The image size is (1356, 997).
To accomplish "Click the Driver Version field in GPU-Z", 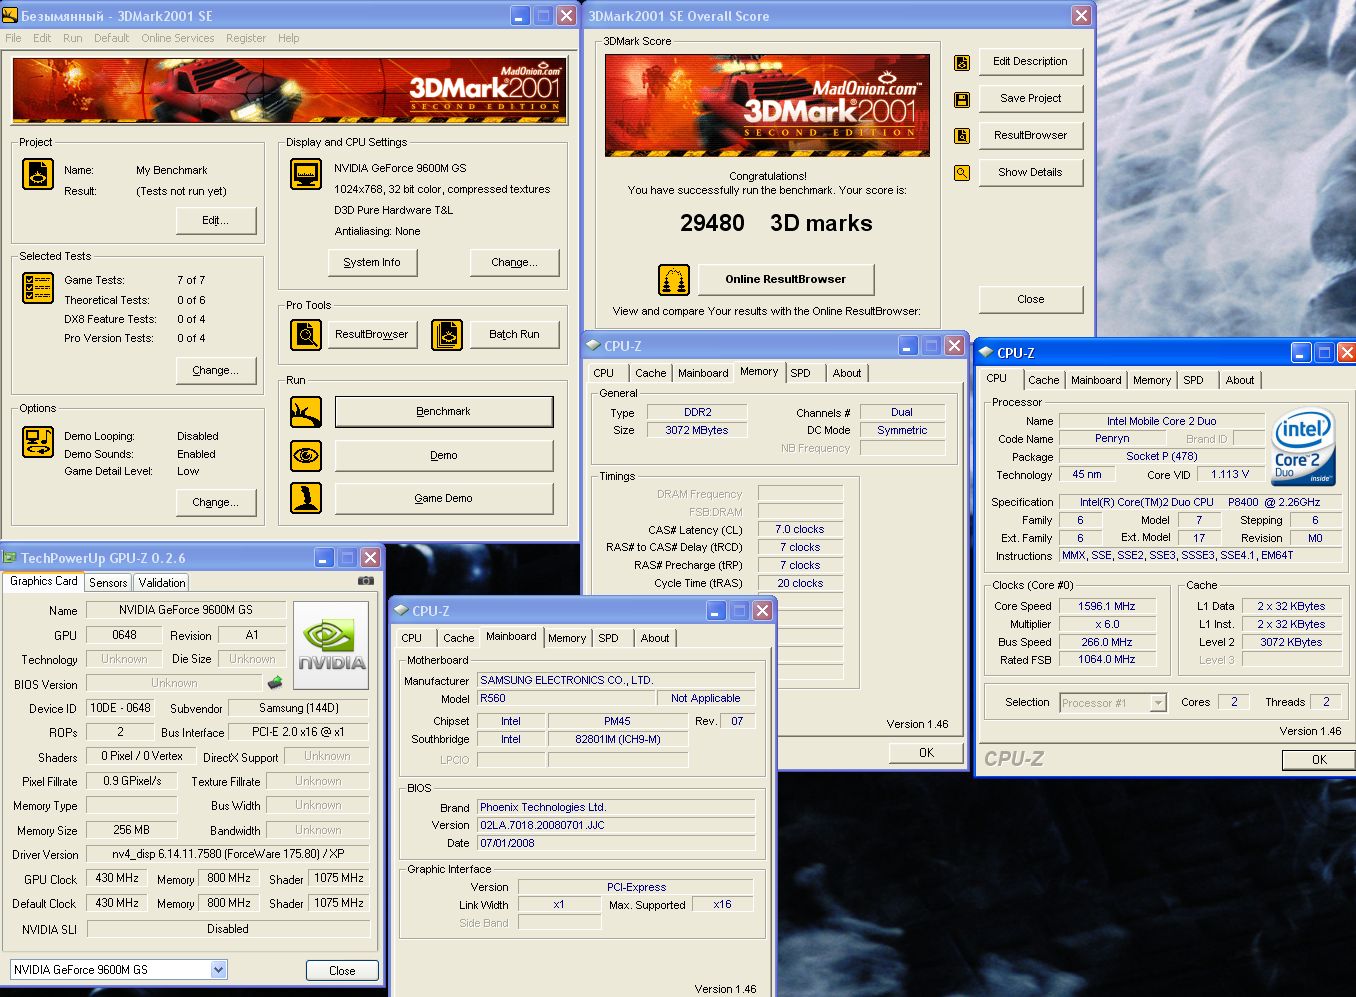I will click(x=228, y=854).
